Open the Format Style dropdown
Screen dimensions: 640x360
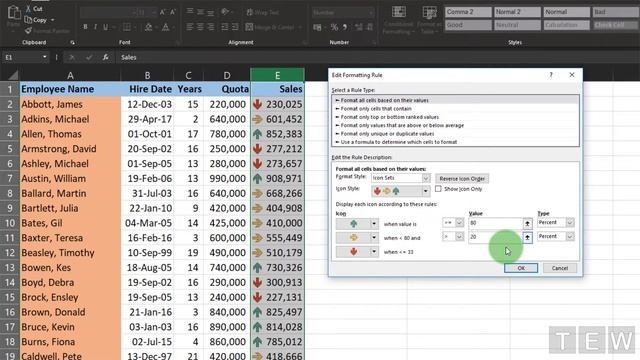point(425,178)
